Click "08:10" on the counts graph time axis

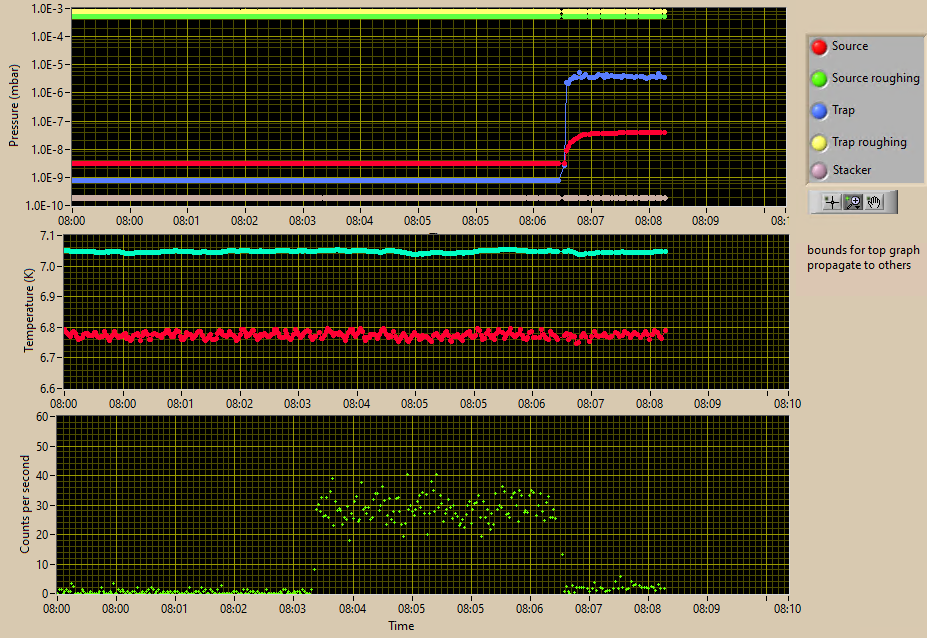[787, 608]
